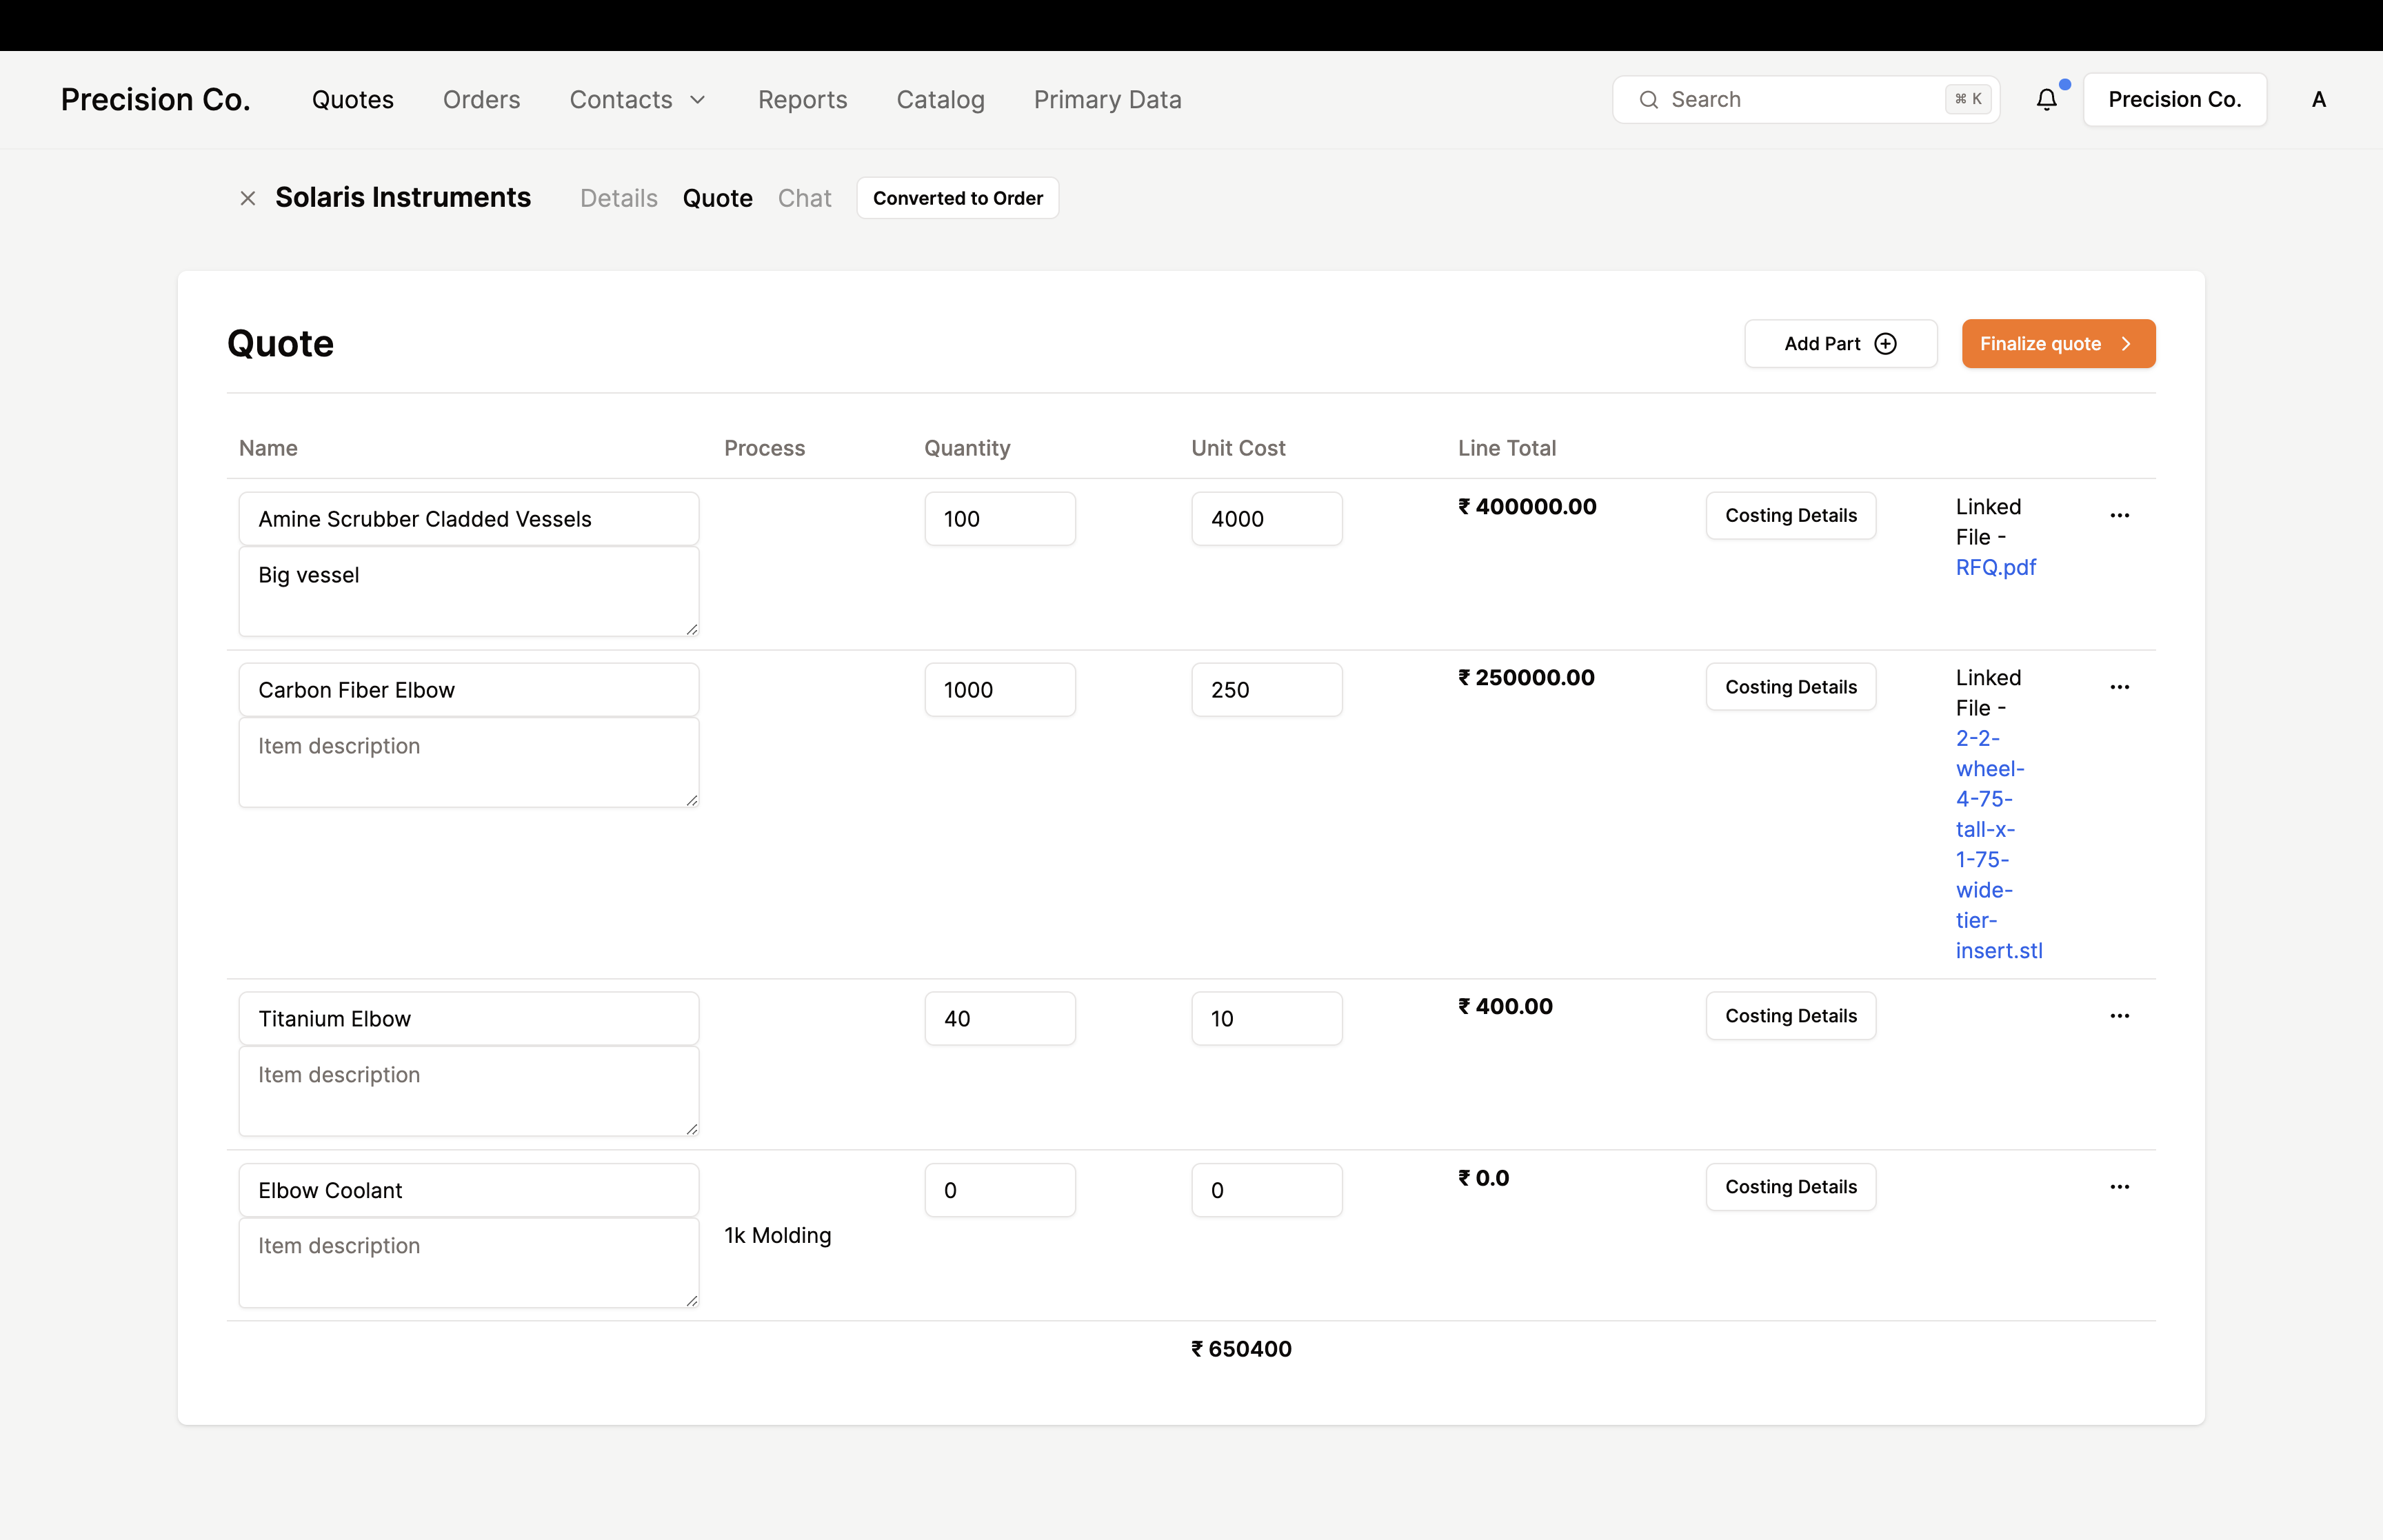2383x1540 pixels.
Task: Open three-dot menu for Elbow Coolant row
Action: coord(2119,1187)
